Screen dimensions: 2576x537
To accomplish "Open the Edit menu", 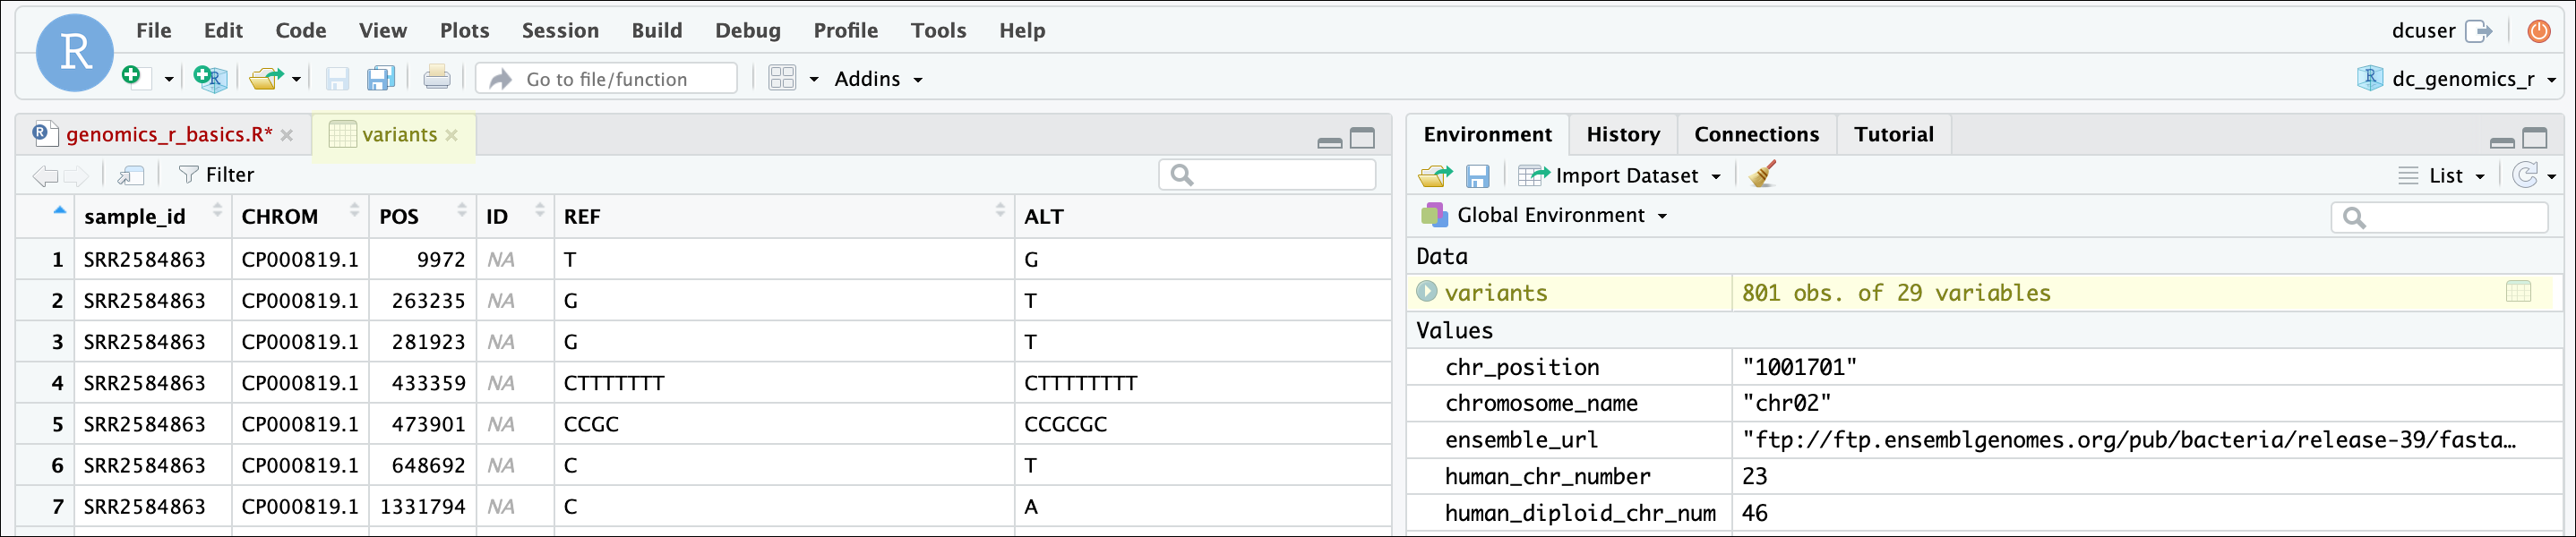I will pyautogui.click(x=223, y=31).
